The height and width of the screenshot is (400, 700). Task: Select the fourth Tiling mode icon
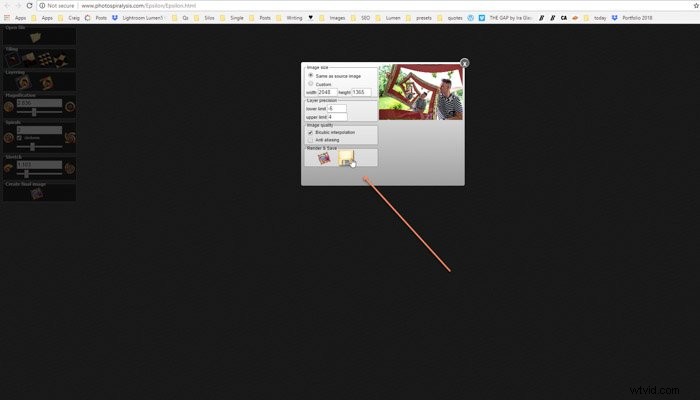[x=61, y=59]
